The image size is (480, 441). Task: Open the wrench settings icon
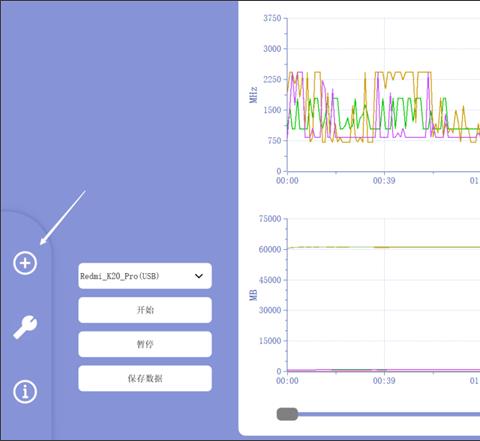pyautogui.click(x=25, y=327)
